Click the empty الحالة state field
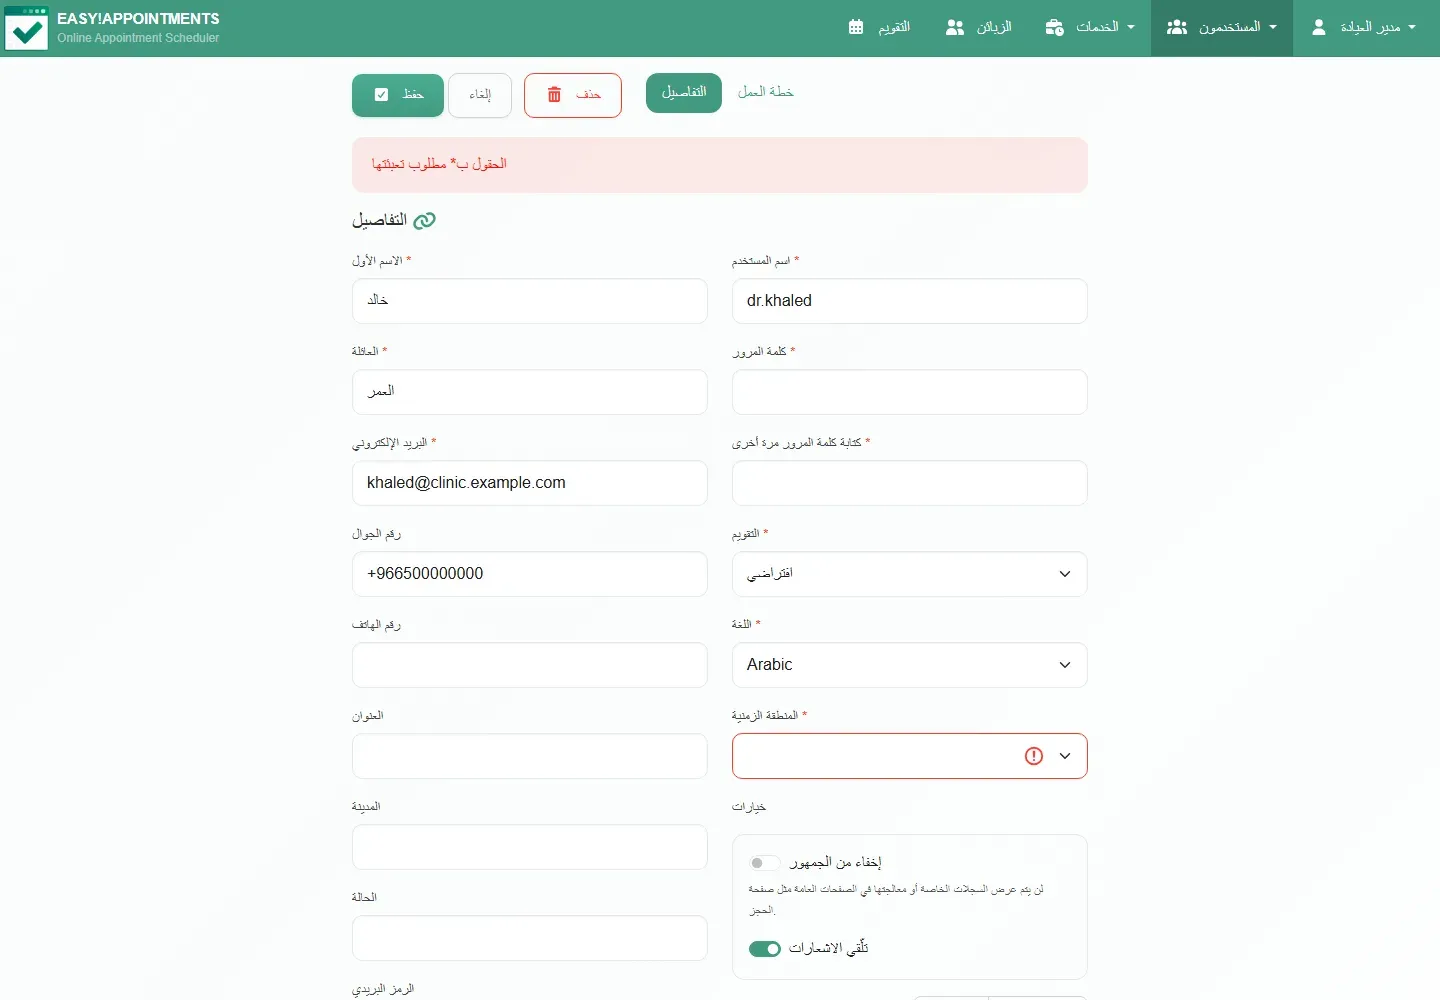This screenshot has width=1440, height=1000. pyautogui.click(x=530, y=938)
